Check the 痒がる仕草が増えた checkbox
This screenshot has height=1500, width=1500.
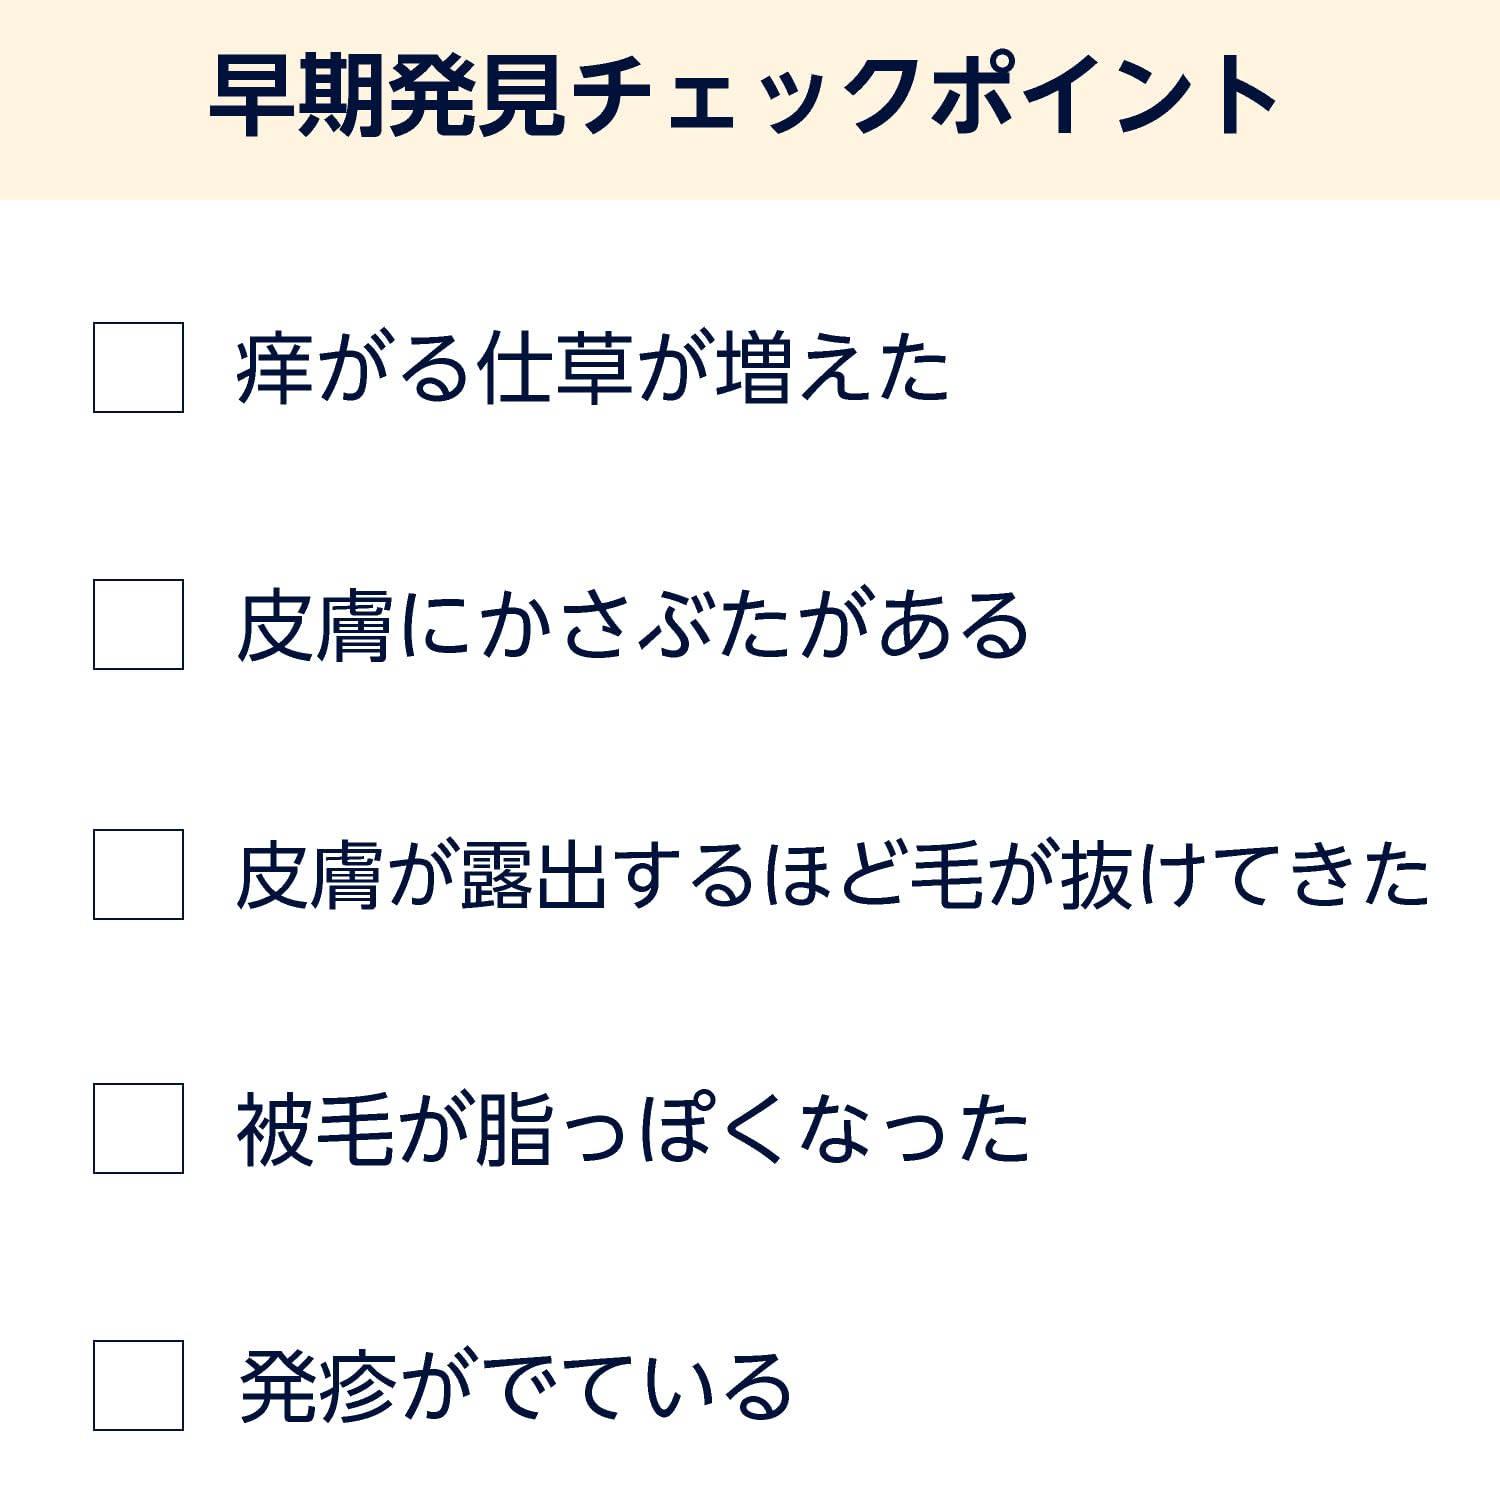point(138,367)
